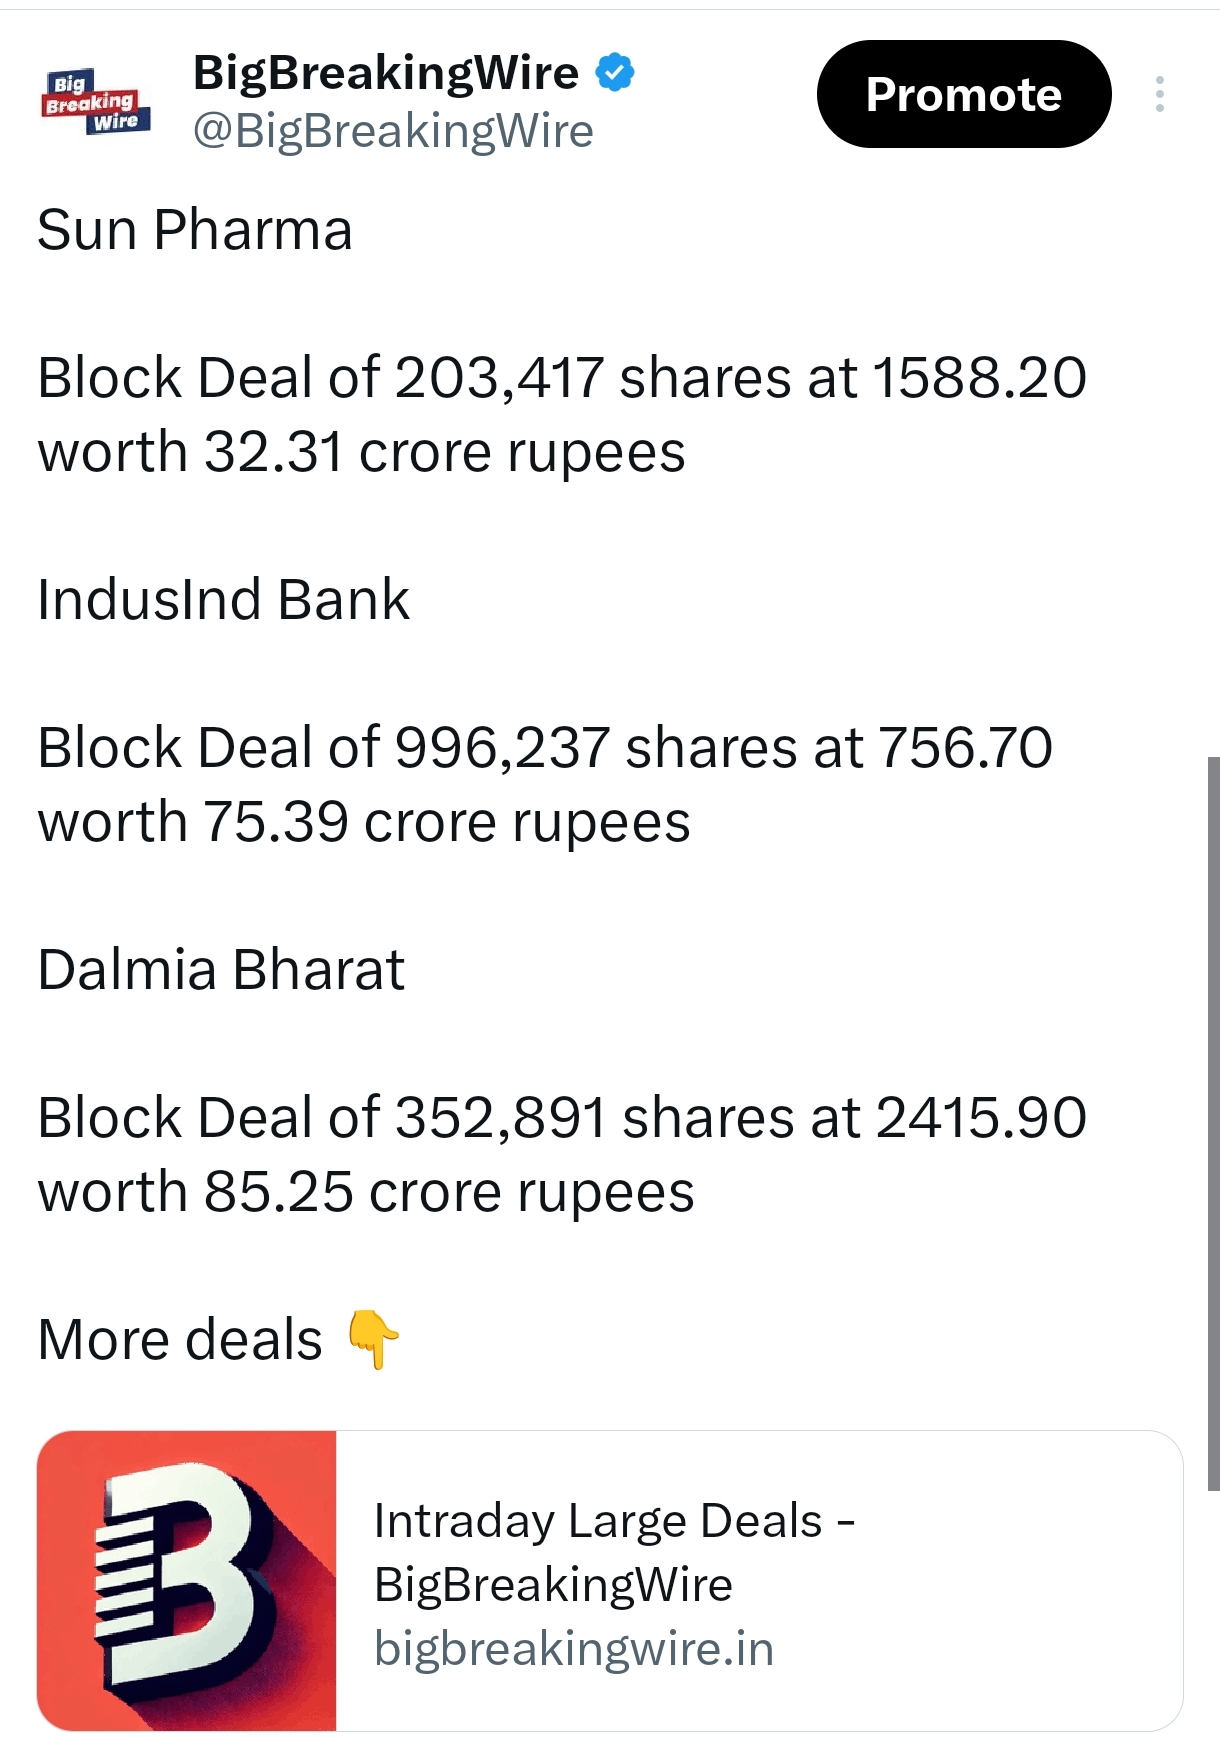Click the 996,237 shares block deal line

(x=545, y=748)
